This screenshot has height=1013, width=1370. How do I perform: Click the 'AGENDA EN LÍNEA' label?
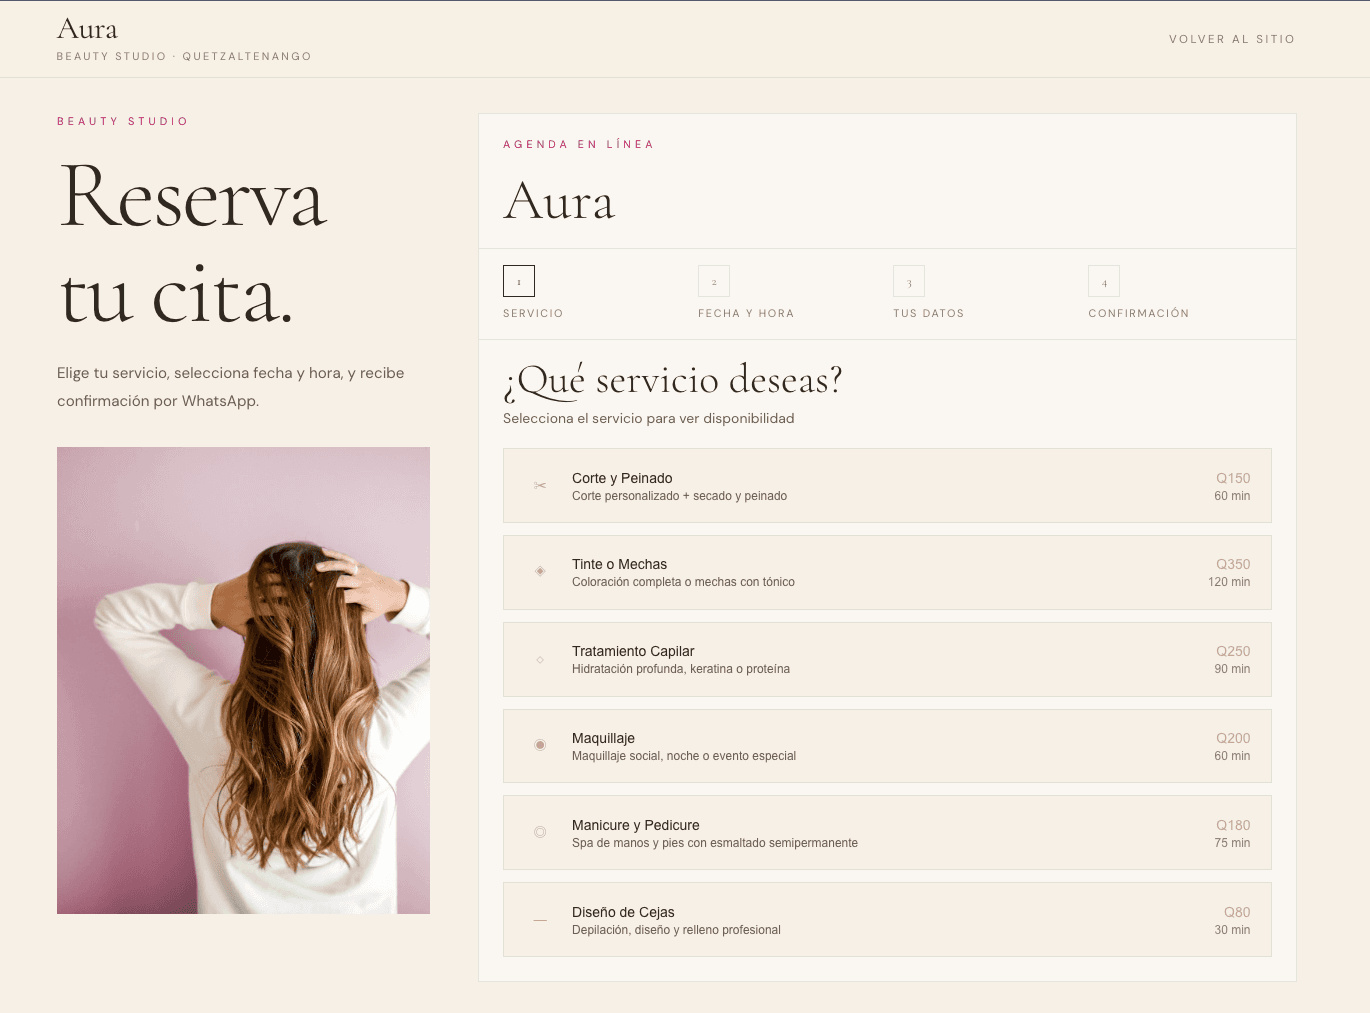pos(579,144)
